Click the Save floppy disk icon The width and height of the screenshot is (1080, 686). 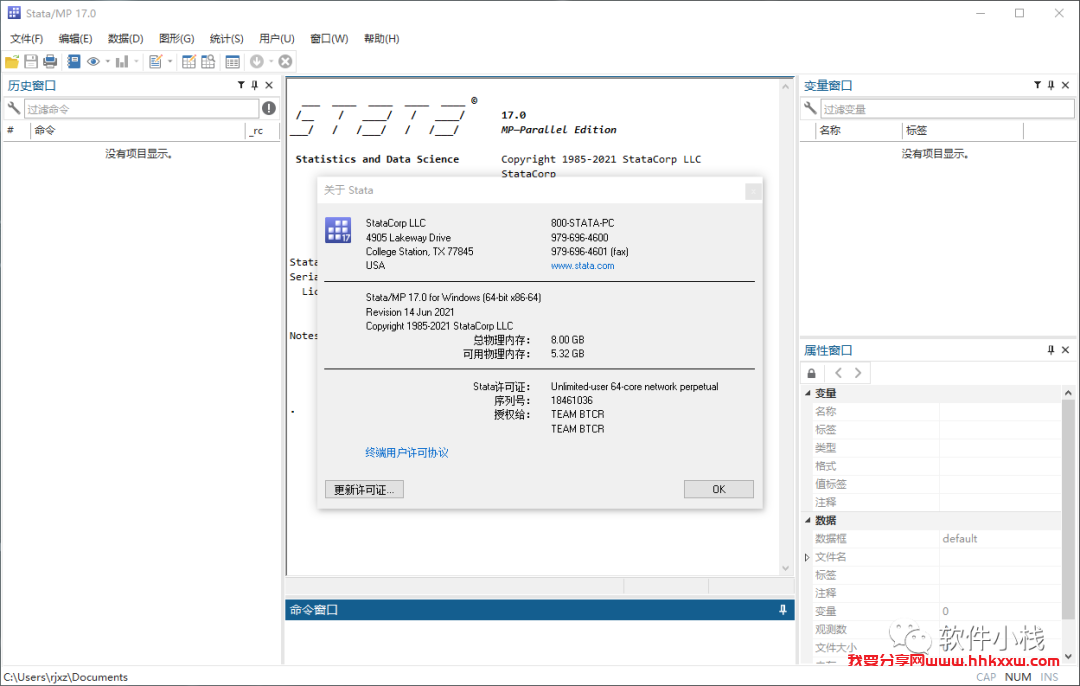click(x=31, y=61)
